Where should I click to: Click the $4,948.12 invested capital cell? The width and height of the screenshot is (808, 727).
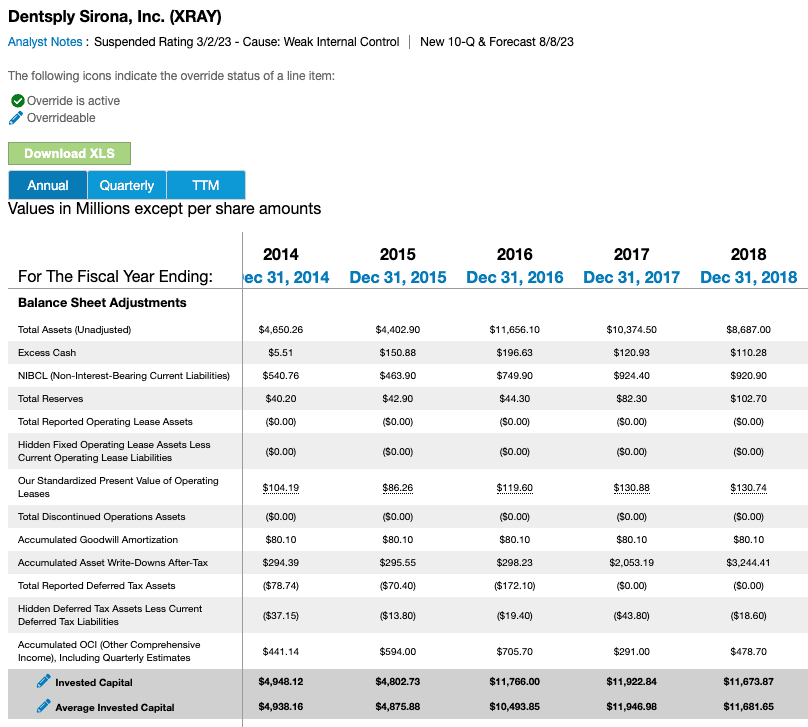281,682
